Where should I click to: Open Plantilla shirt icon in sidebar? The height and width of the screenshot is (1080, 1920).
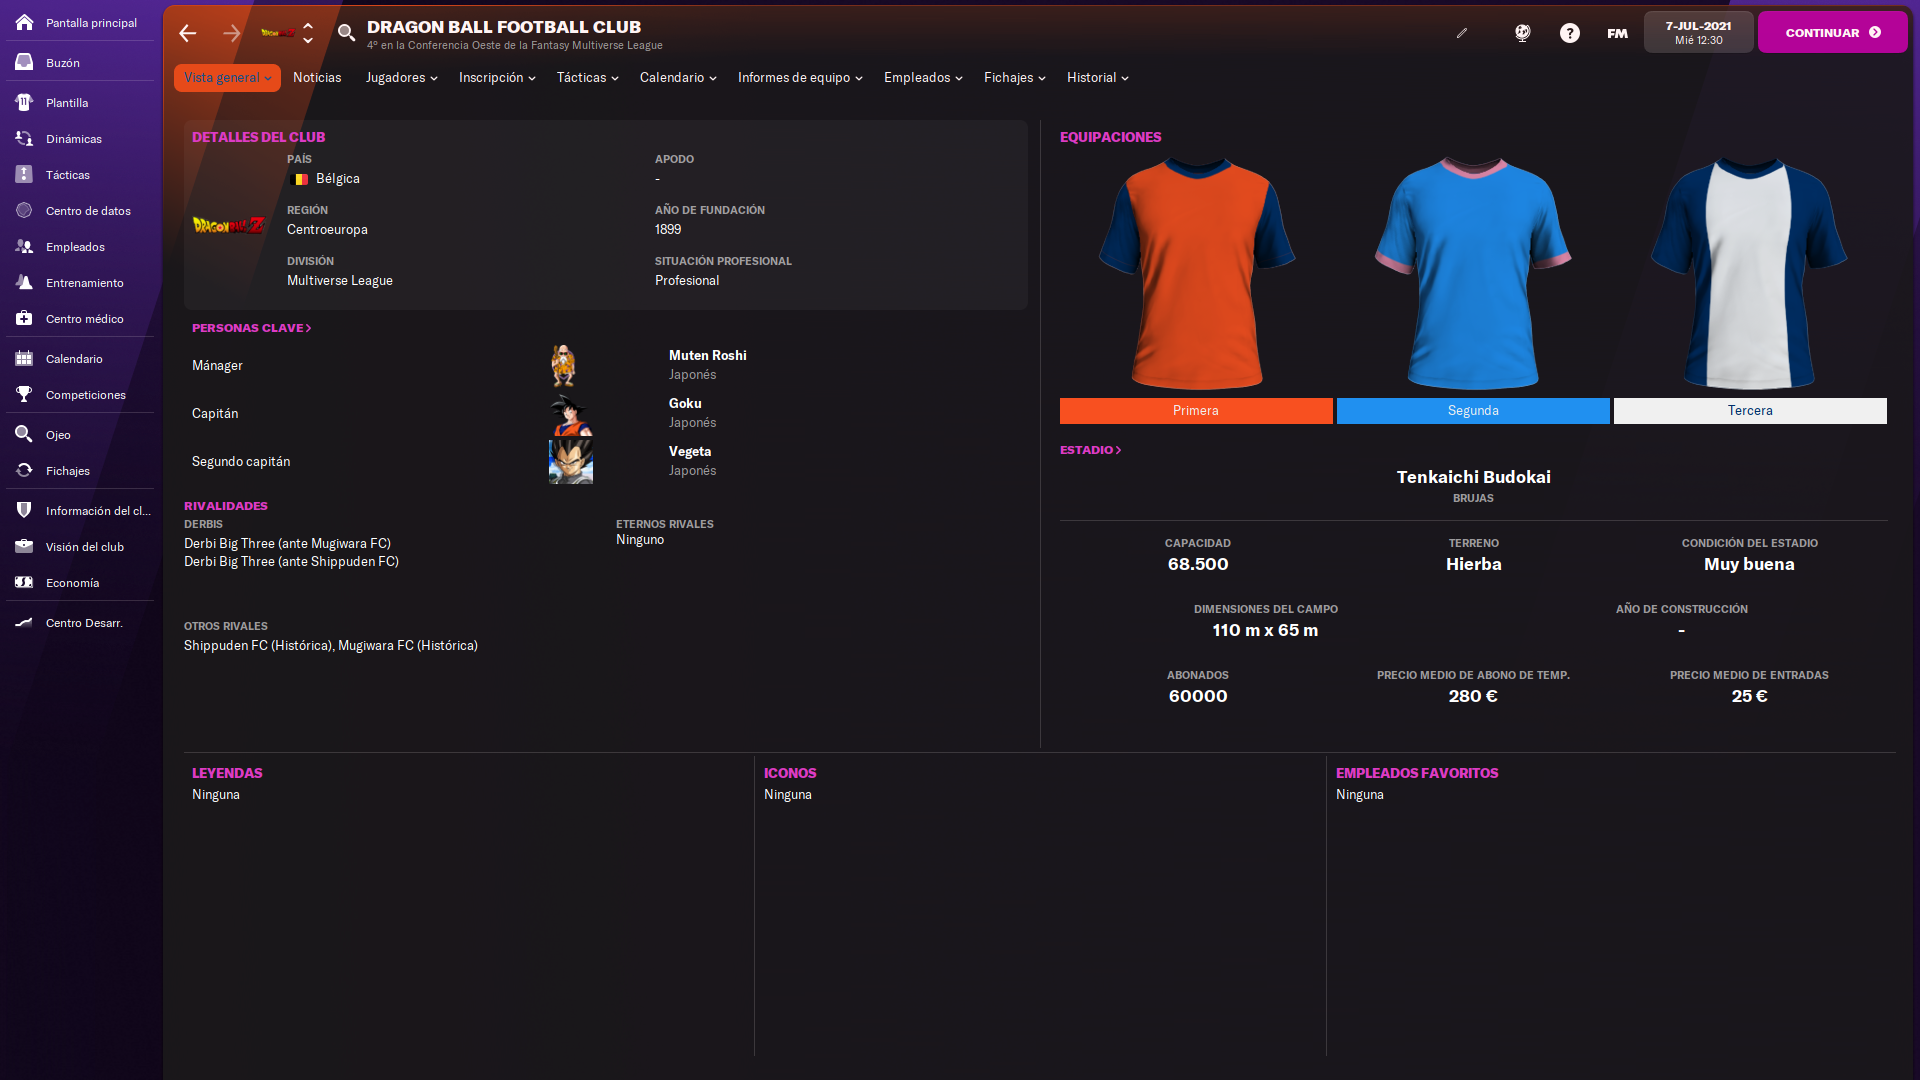click(24, 102)
